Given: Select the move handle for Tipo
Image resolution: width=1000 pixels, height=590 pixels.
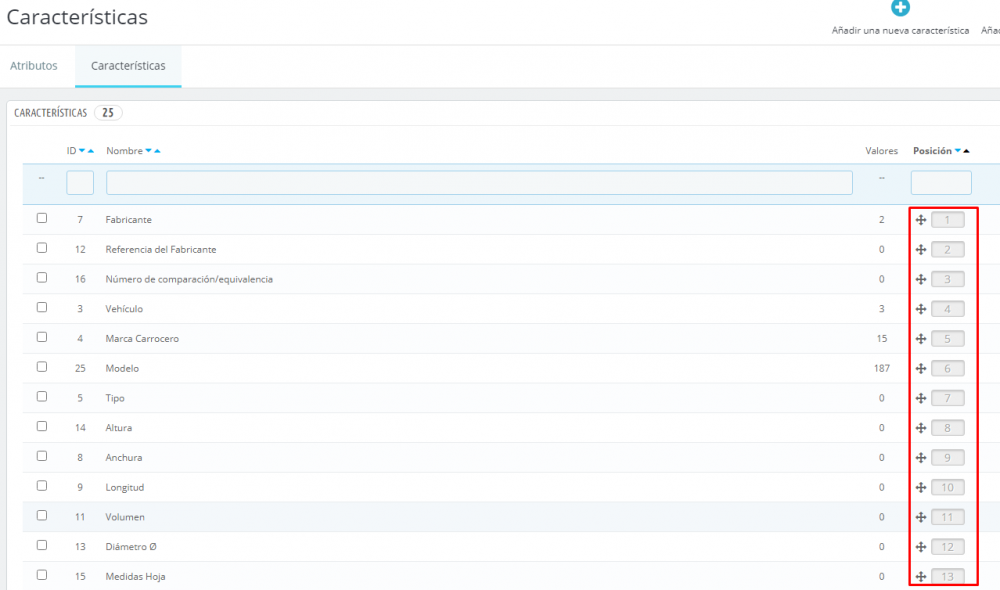Looking at the screenshot, I should coord(921,397).
